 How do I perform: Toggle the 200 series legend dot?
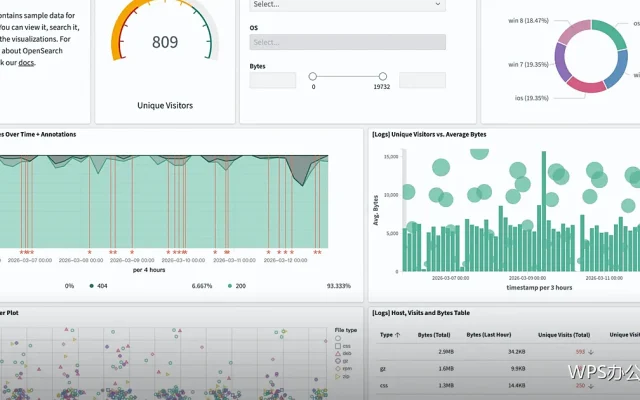pyautogui.click(x=230, y=286)
